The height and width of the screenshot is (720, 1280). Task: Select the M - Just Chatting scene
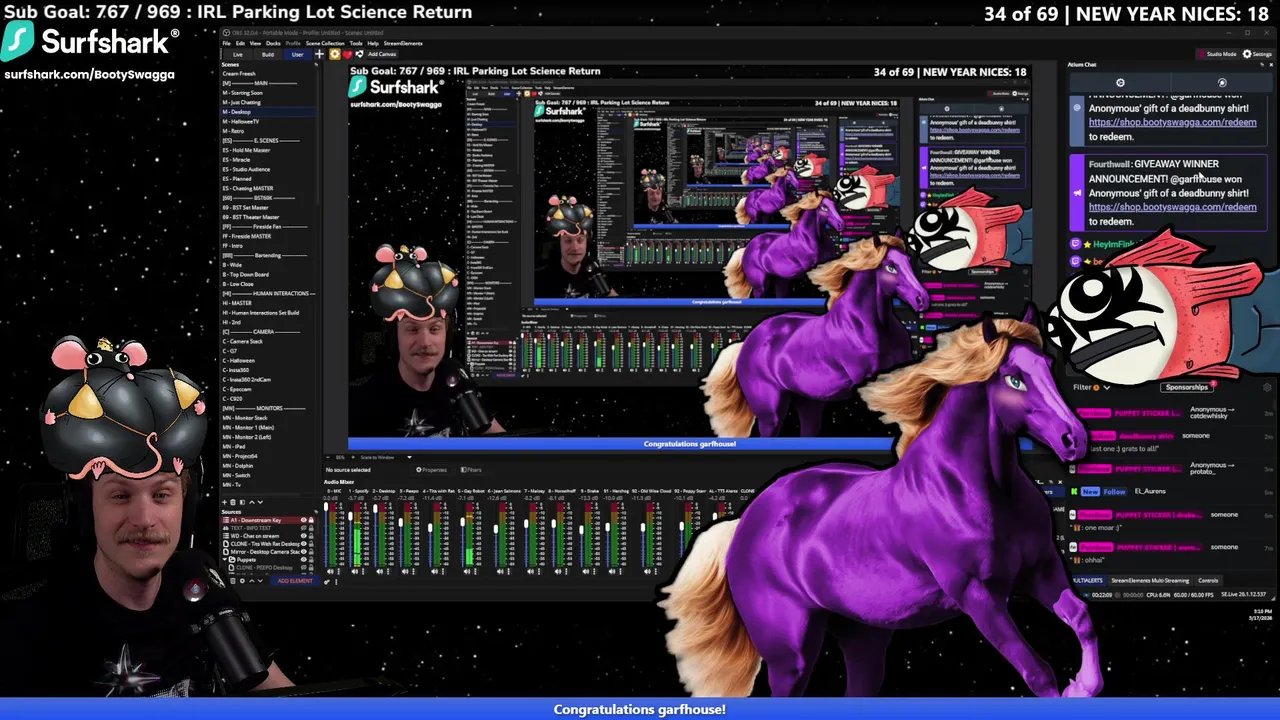tap(241, 102)
